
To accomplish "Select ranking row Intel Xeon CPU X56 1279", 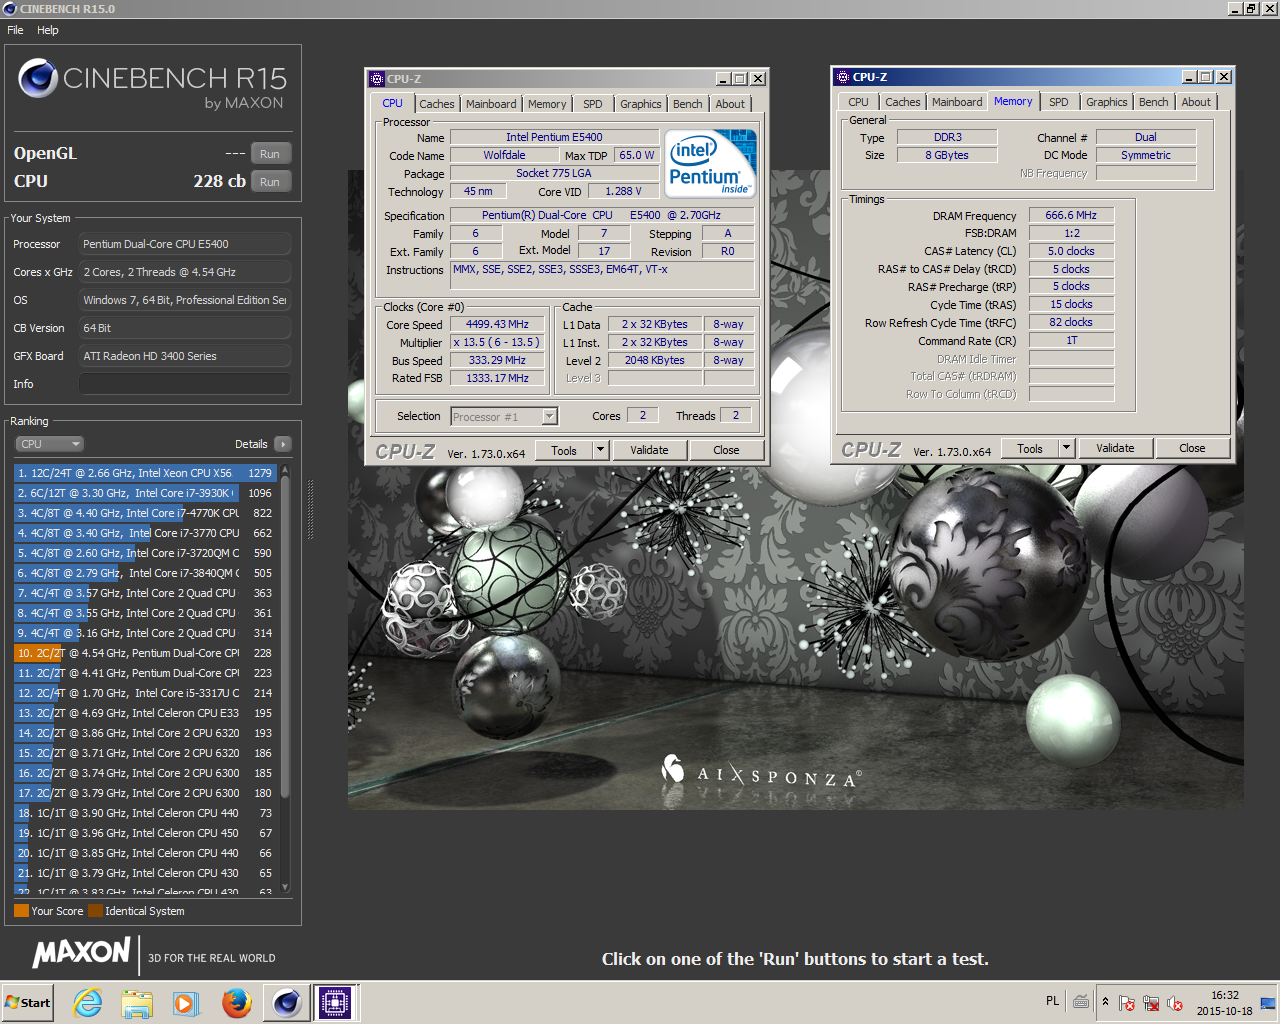I will (x=146, y=473).
